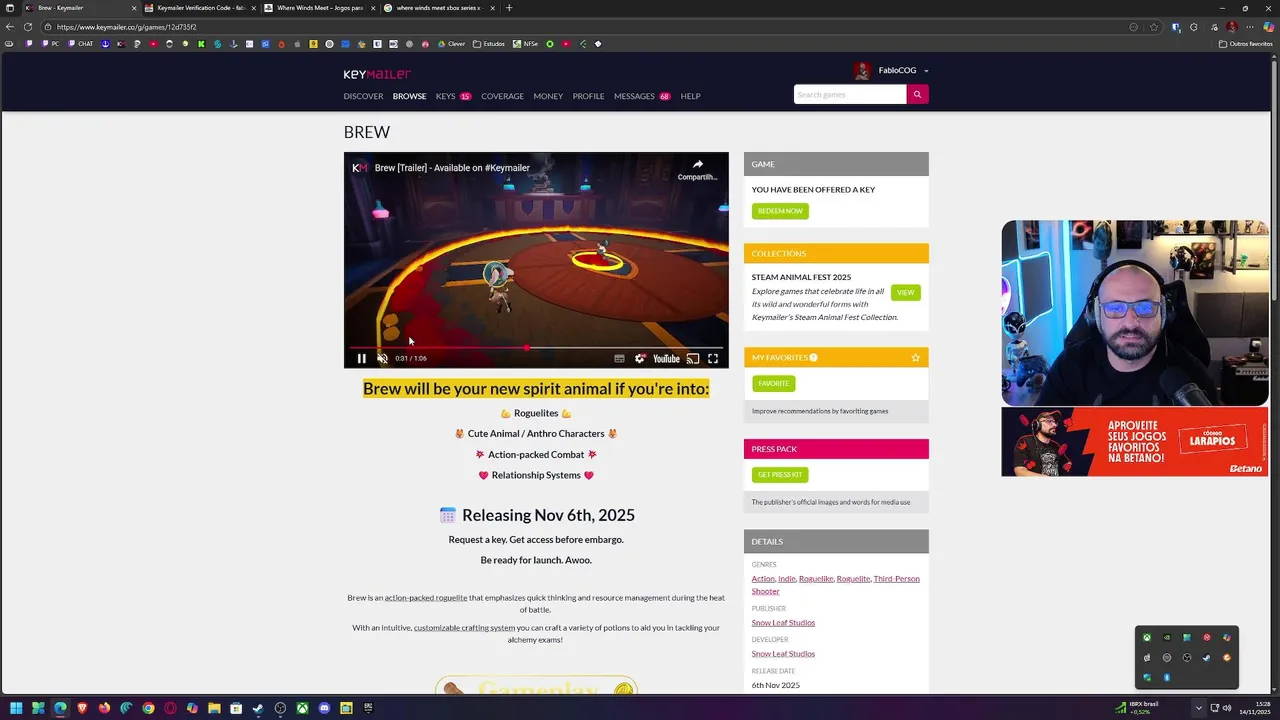Open the Action genre link
Image resolution: width=1280 pixels, height=720 pixels.
(x=763, y=579)
